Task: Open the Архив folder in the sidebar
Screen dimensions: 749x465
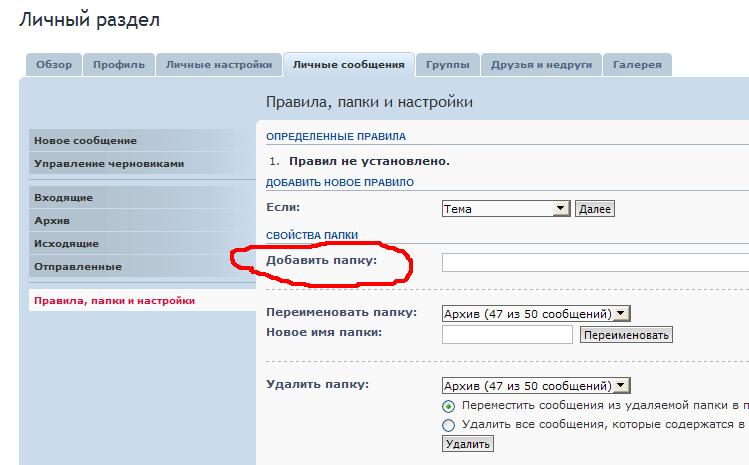Action: tap(52, 221)
